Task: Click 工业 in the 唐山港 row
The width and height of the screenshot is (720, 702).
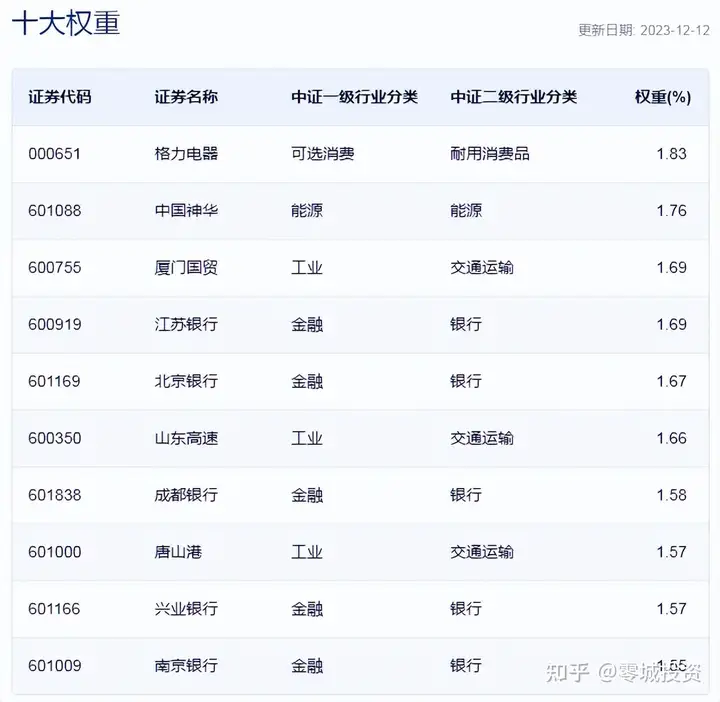Action: coord(307,552)
